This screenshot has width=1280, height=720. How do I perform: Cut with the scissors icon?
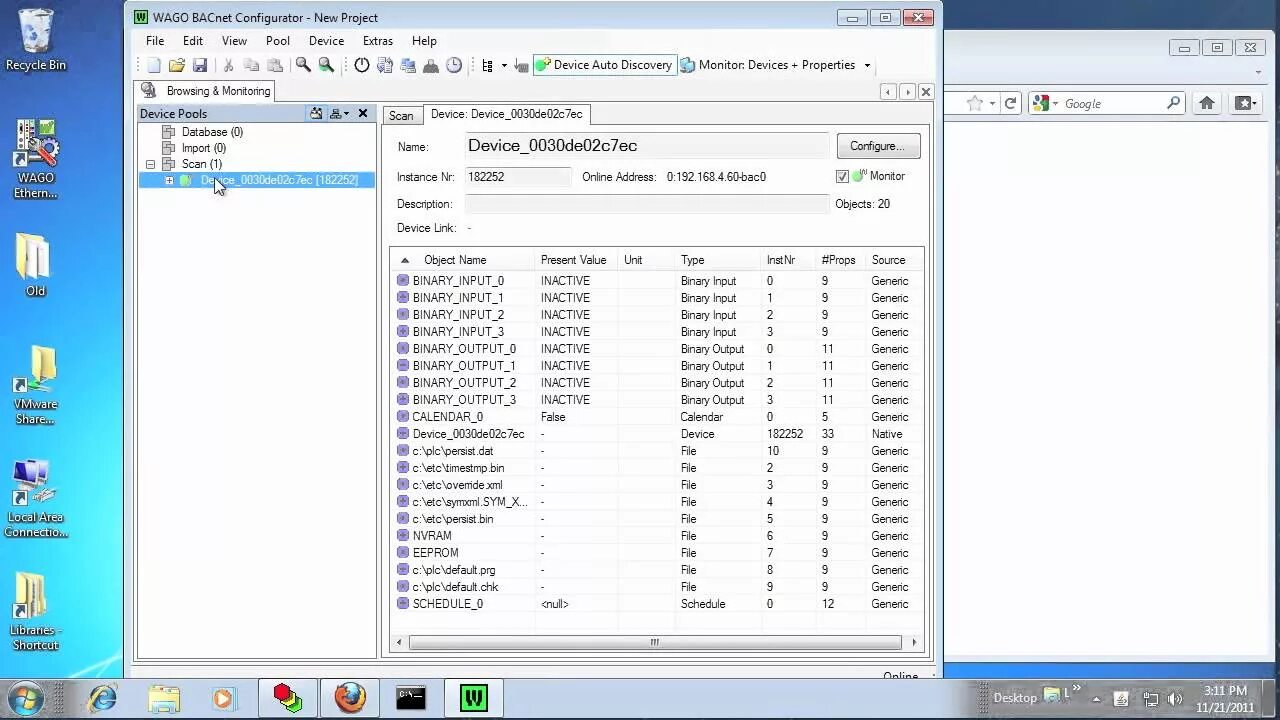pyautogui.click(x=228, y=65)
